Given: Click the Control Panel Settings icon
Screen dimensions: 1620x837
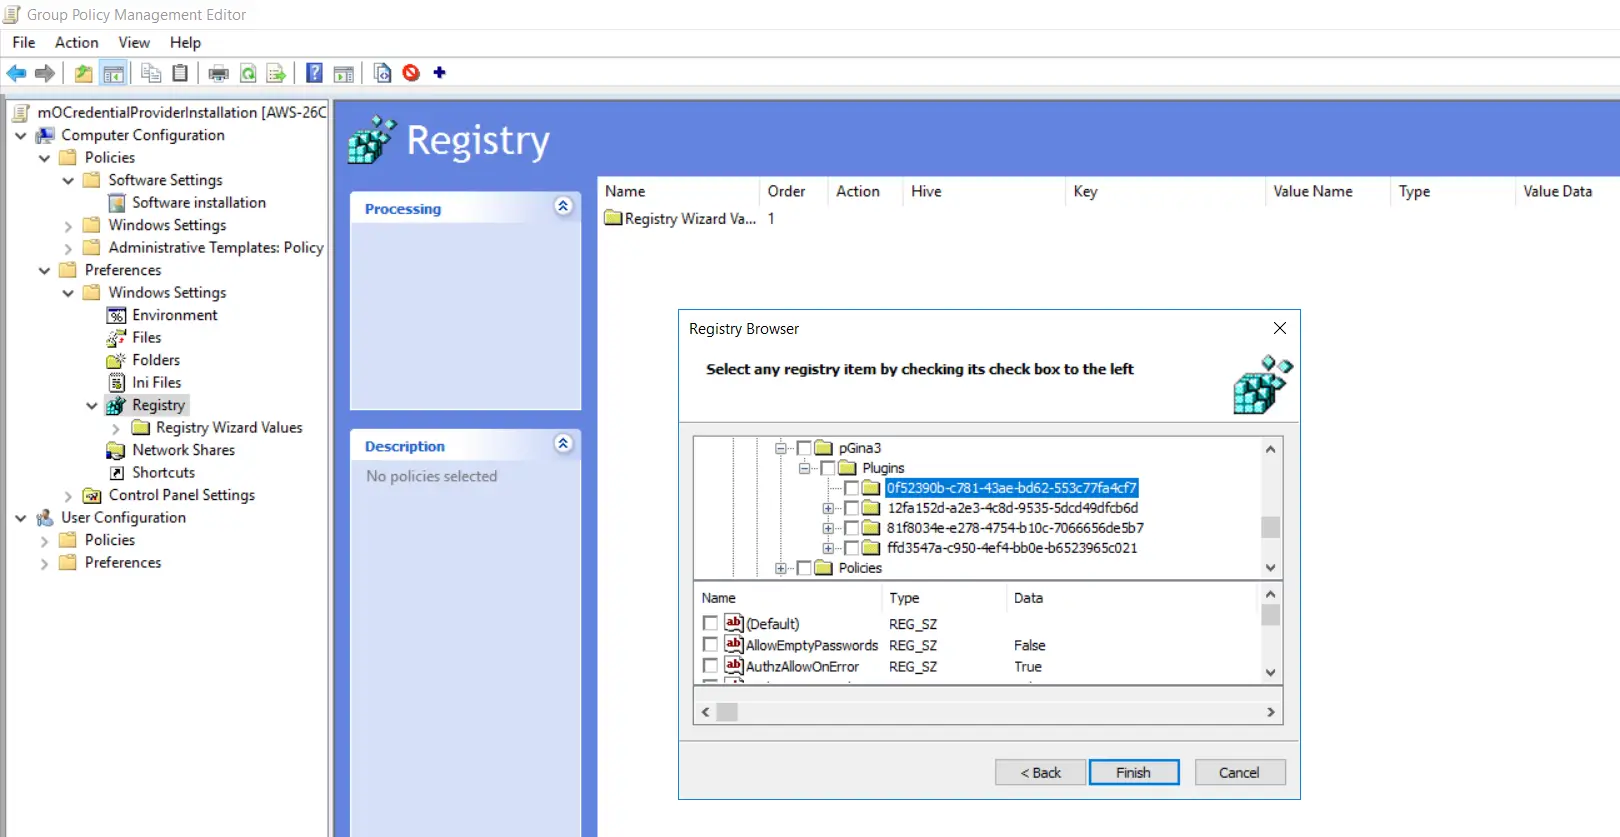Looking at the screenshot, I should (93, 495).
